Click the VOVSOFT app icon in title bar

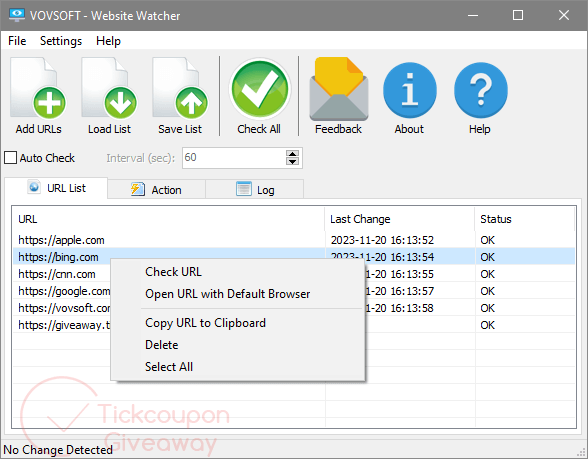(x=16, y=15)
